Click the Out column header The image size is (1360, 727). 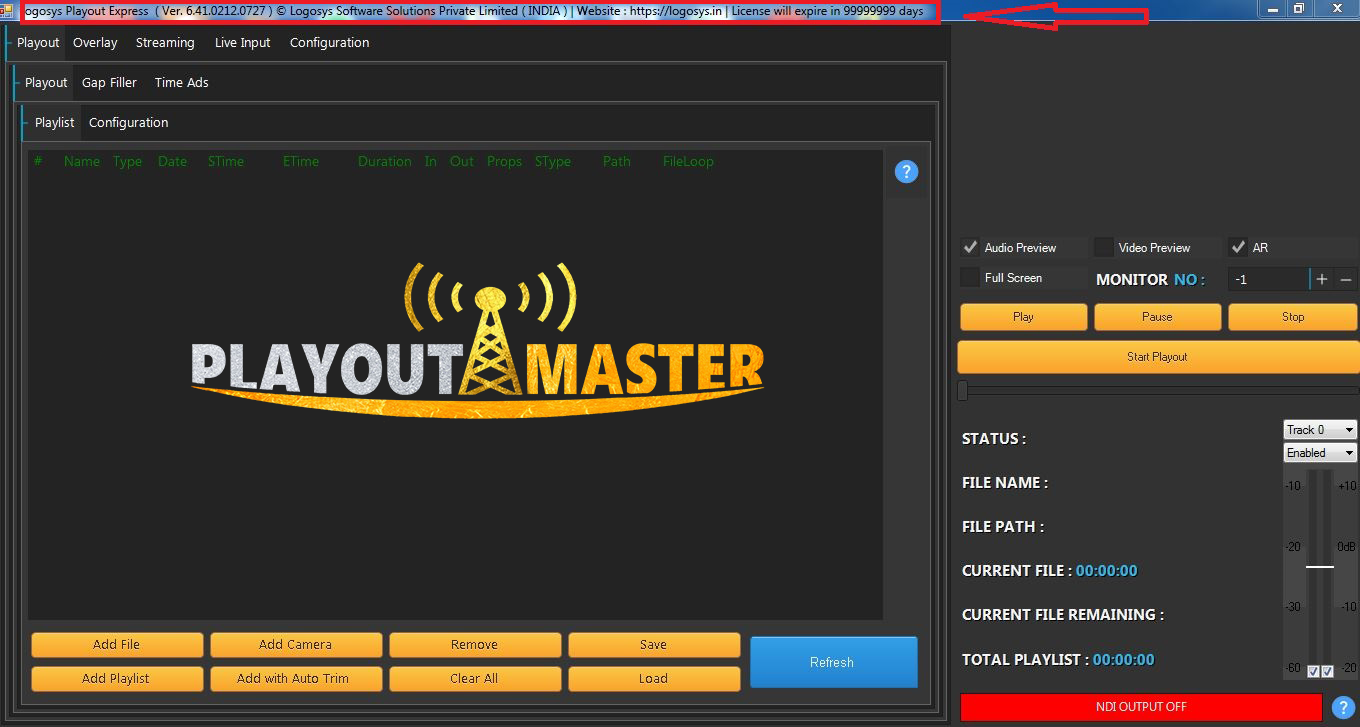(x=462, y=162)
